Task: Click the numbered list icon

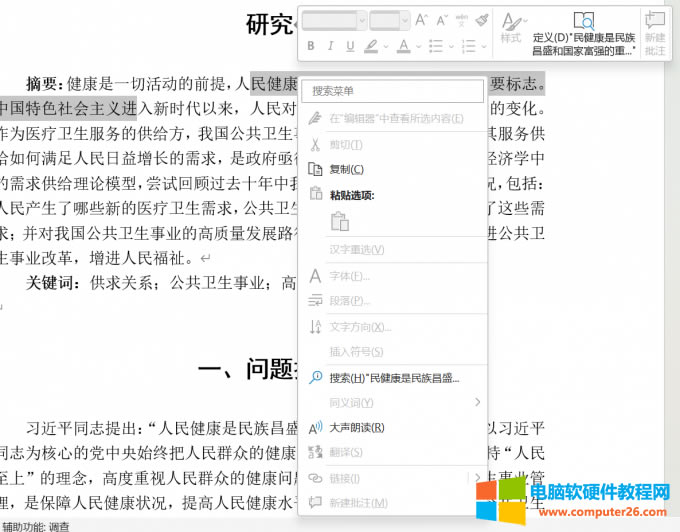Action: (469, 46)
